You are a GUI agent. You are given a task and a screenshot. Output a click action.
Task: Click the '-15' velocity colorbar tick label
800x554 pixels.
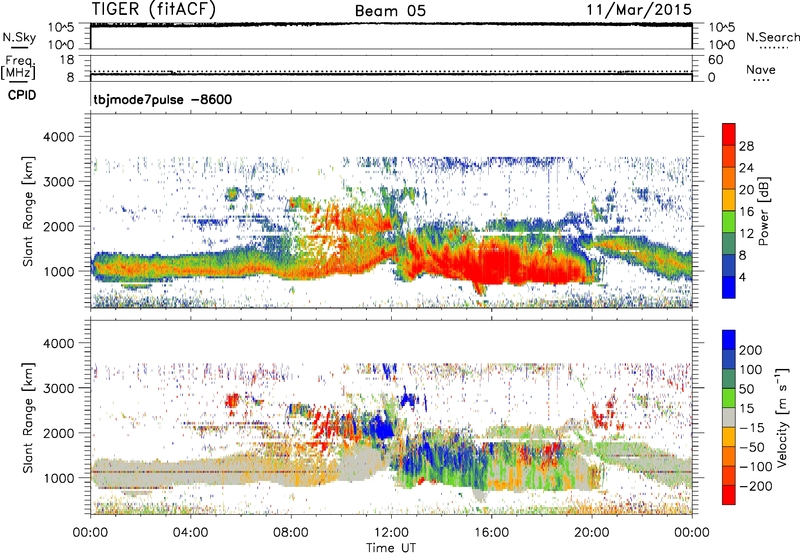click(752, 427)
